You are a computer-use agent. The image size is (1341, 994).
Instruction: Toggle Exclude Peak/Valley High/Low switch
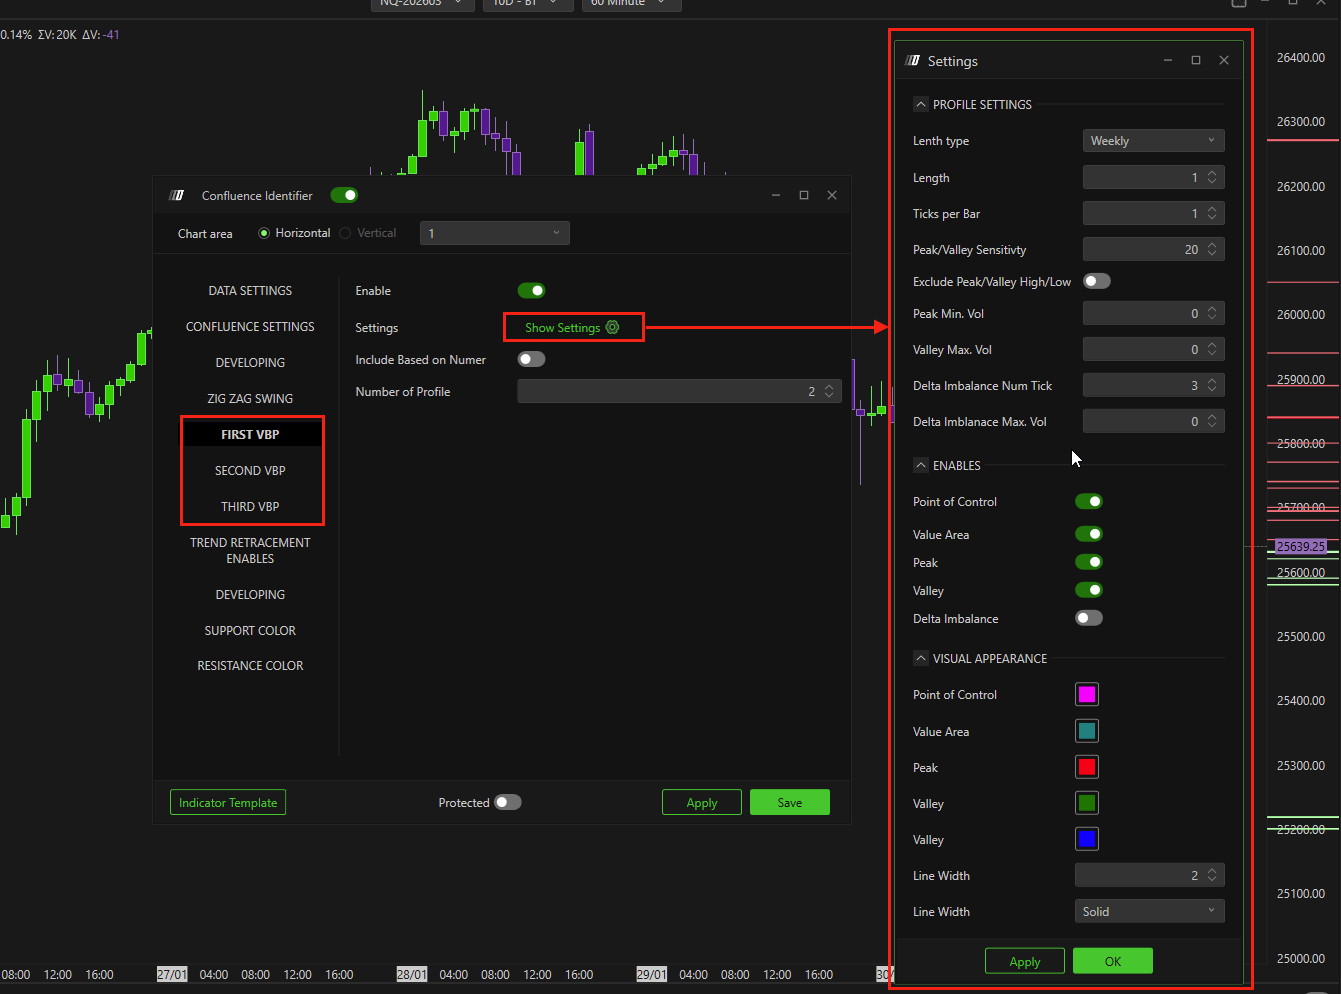point(1096,281)
